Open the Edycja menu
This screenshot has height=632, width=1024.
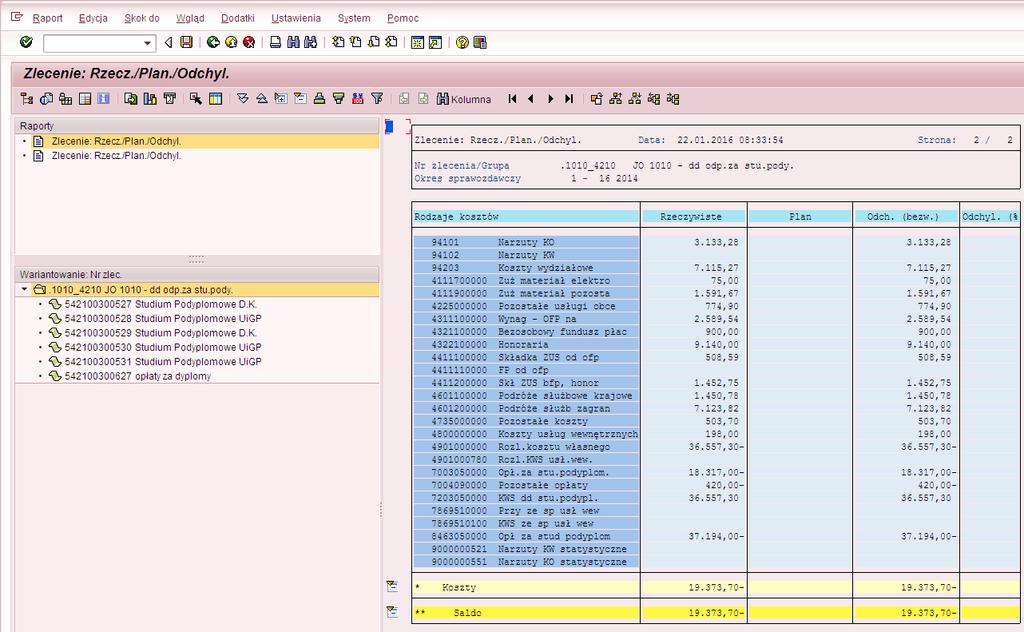[x=93, y=18]
